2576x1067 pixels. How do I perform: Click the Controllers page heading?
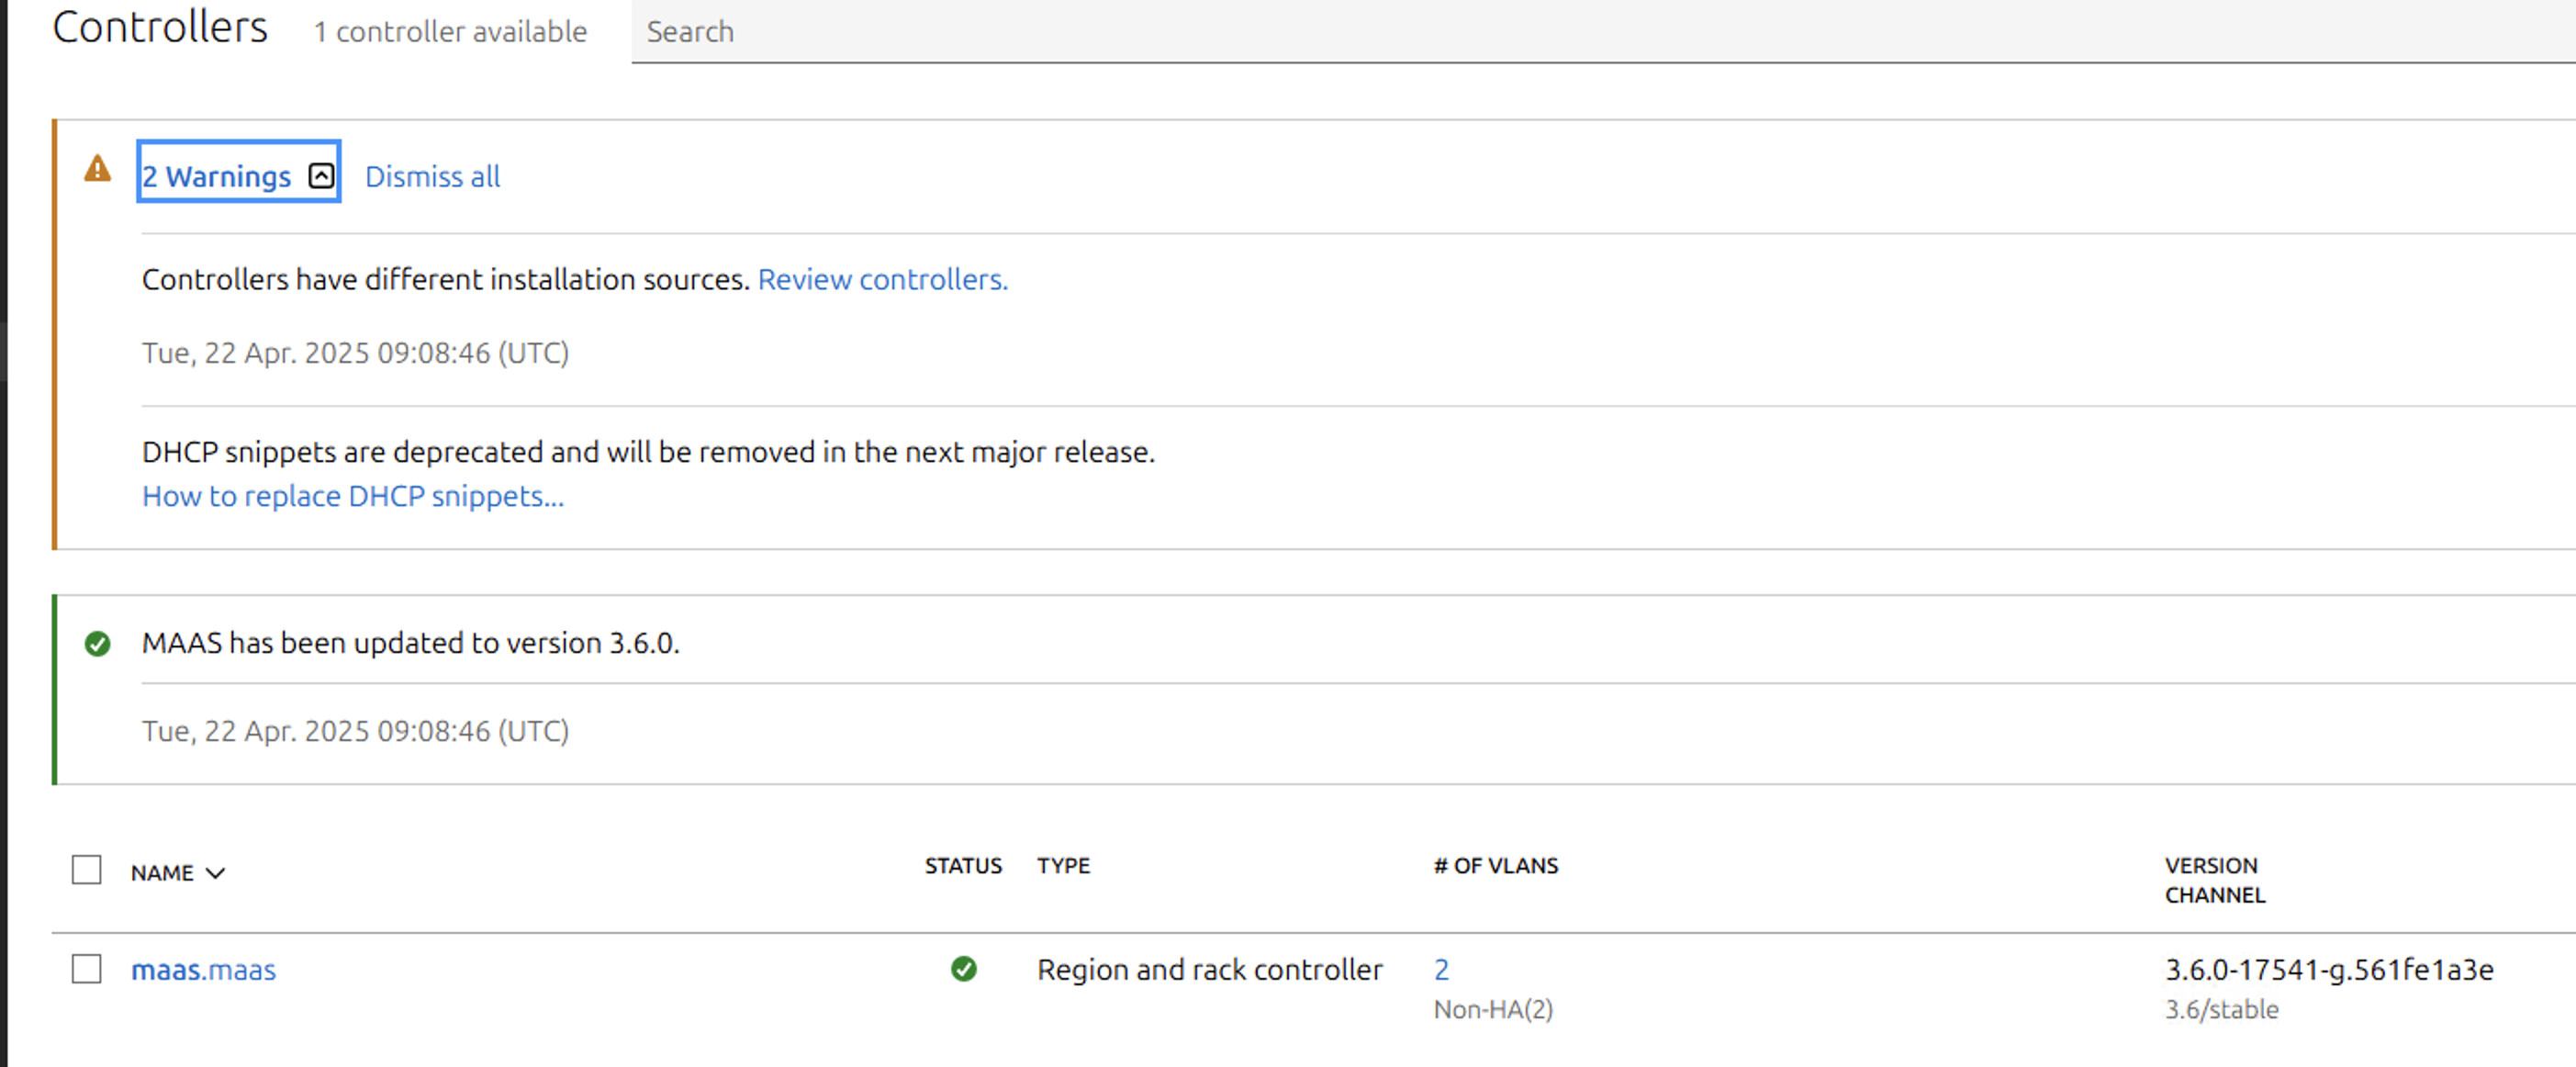(160, 27)
